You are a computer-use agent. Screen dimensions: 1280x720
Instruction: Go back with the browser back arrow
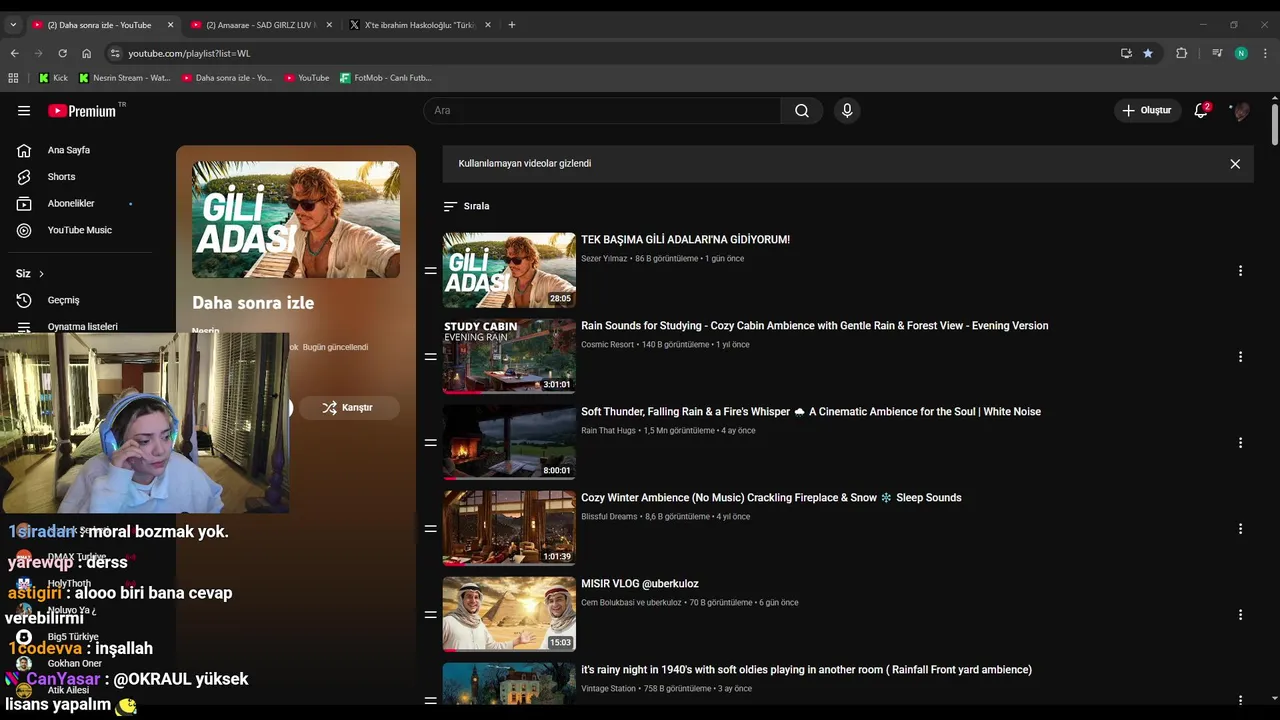[x=14, y=53]
